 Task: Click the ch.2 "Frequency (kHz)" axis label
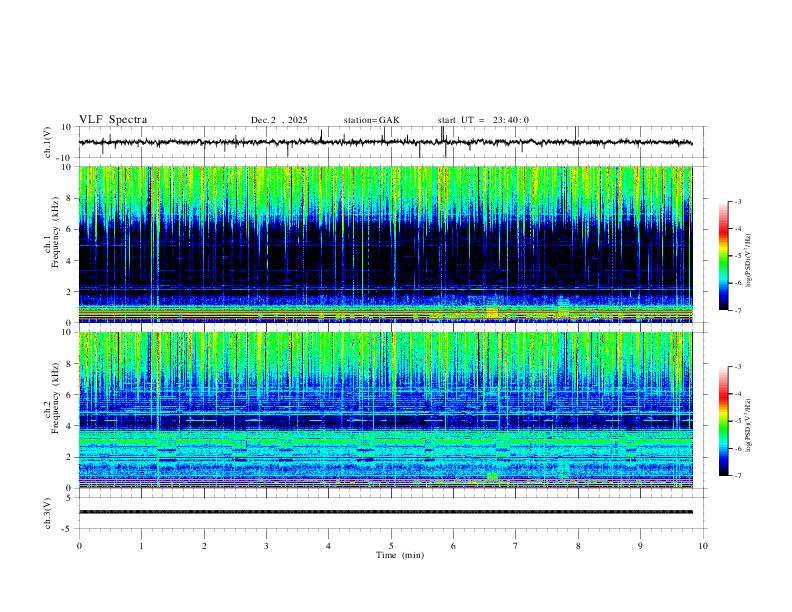(x=55, y=398)
